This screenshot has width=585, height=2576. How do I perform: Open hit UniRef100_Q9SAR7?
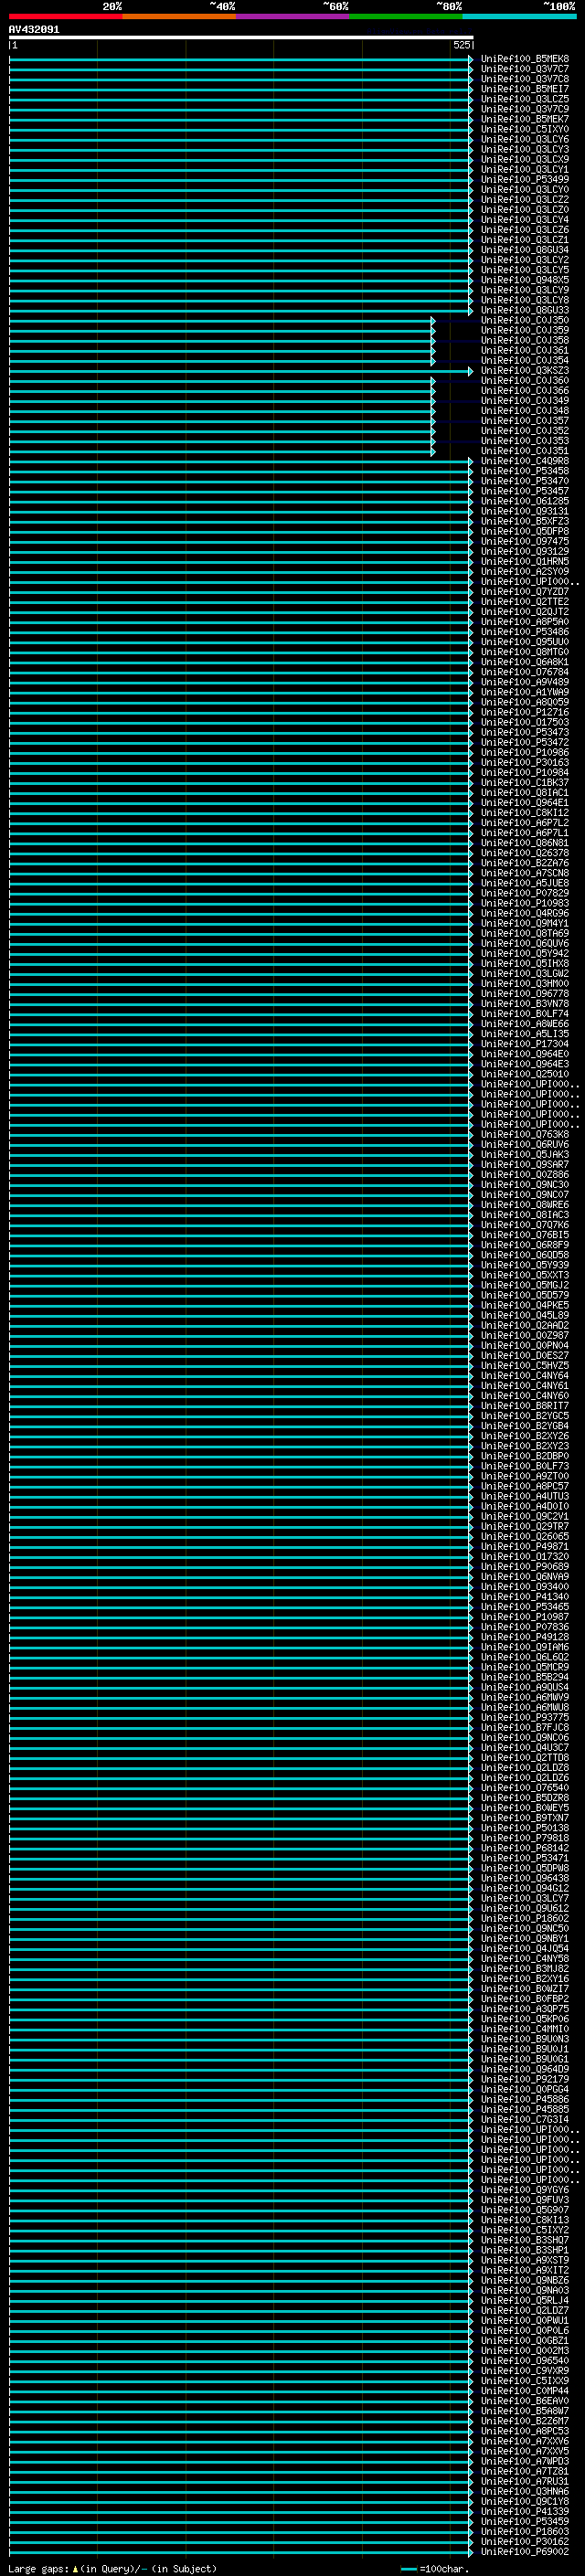524,1165
